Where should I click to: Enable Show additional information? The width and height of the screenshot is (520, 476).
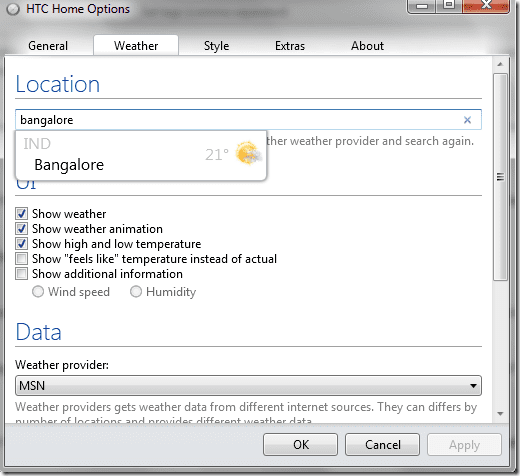click(x=22, y=274)
